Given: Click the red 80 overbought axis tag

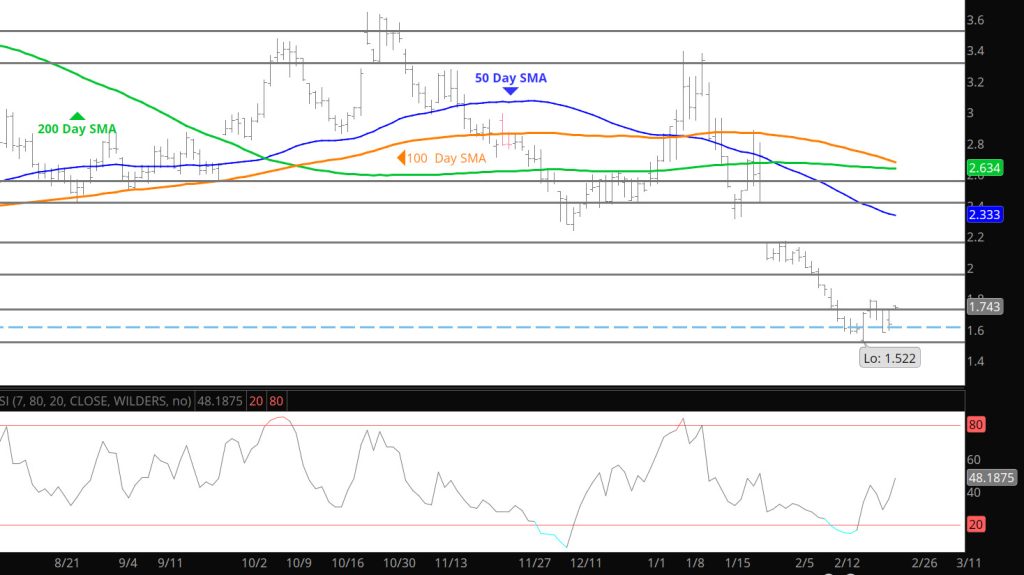Looking at the screenshot, I should pos(975,425).
